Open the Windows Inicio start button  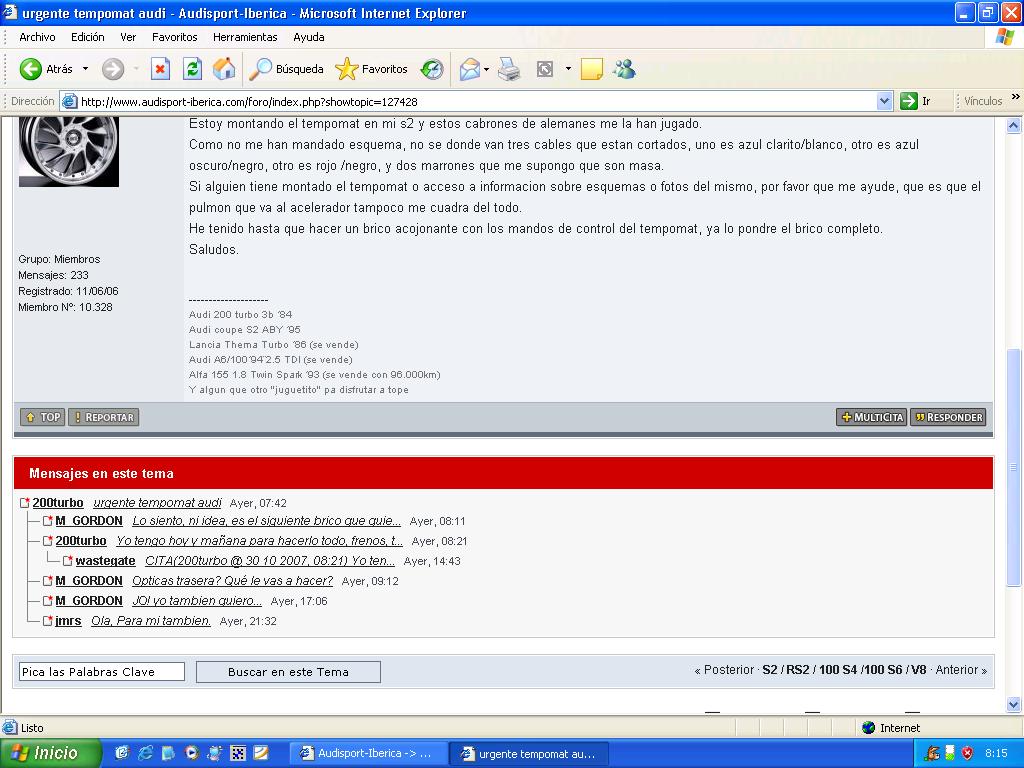pyautogui.click(x=50, y=753)
